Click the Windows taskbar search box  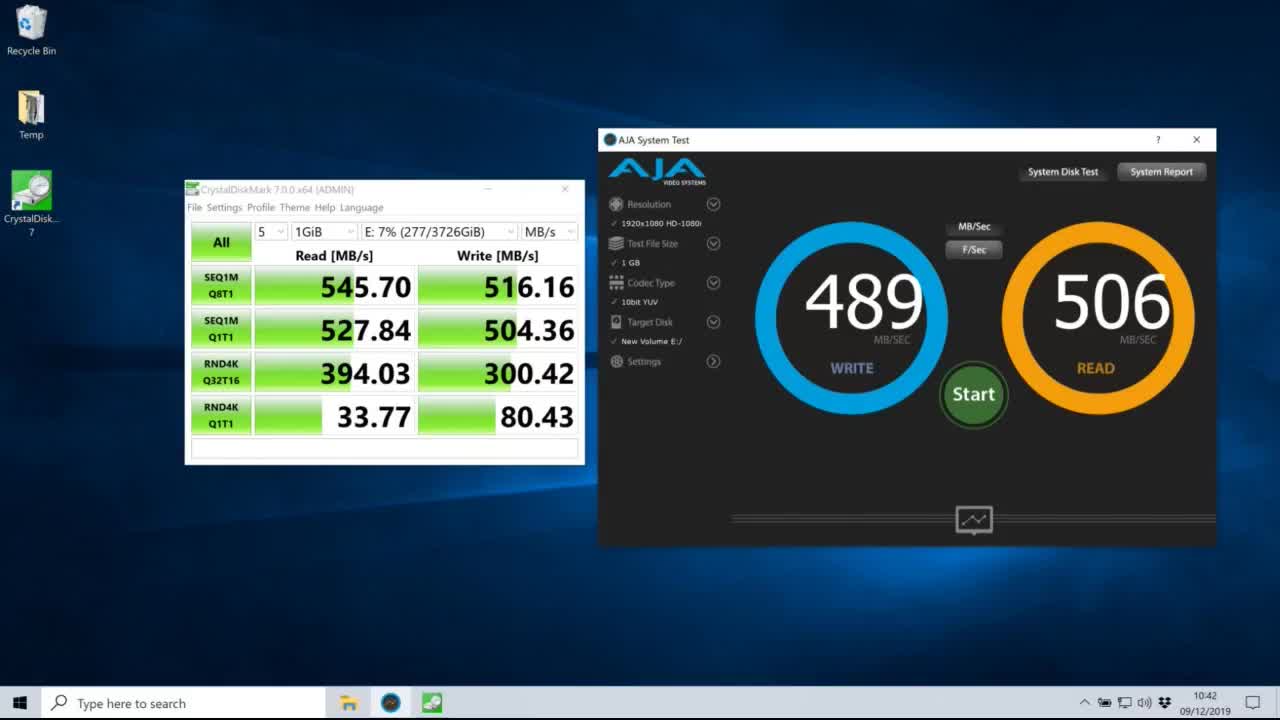(x=183, y=703)
